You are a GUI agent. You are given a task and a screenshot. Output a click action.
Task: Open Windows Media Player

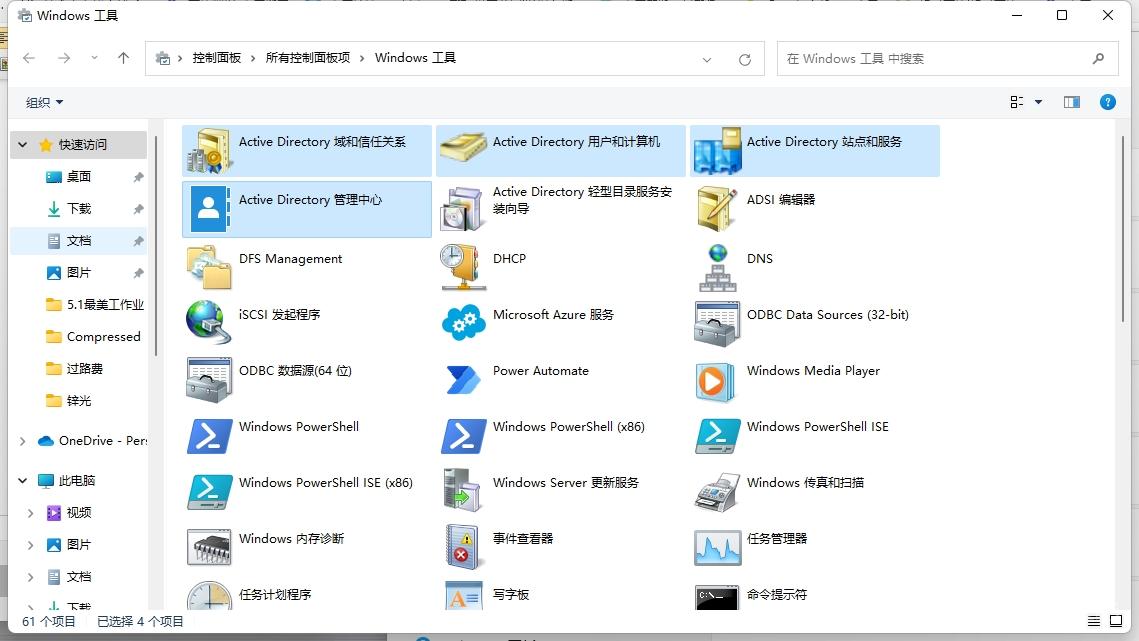[x=811, y=371]
